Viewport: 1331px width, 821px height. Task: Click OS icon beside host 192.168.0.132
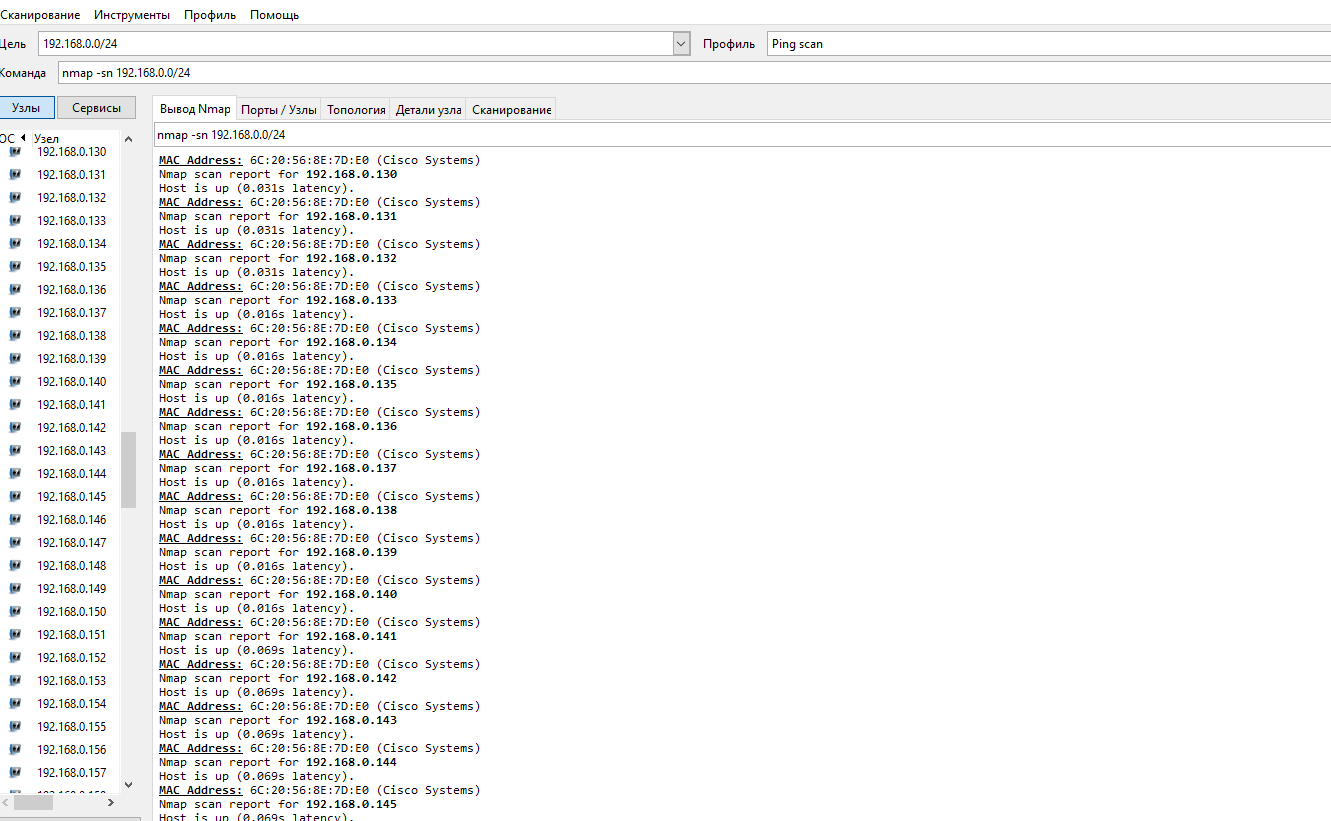pos(15,198)
